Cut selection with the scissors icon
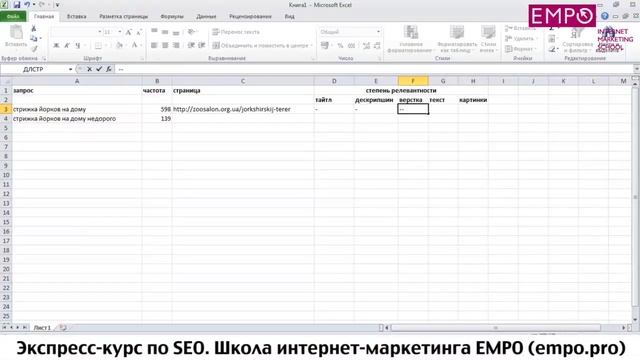The width and height of the screenshot is (640, 360). pos(34,29)
